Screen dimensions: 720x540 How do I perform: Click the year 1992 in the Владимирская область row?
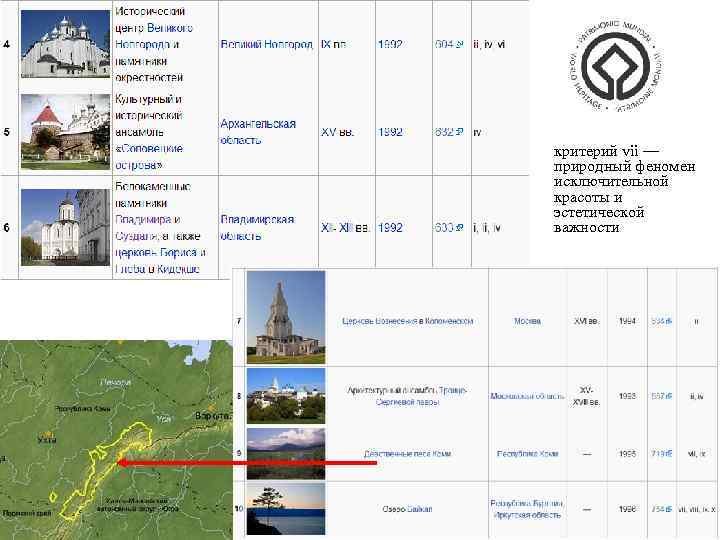(x=390, y=228)
